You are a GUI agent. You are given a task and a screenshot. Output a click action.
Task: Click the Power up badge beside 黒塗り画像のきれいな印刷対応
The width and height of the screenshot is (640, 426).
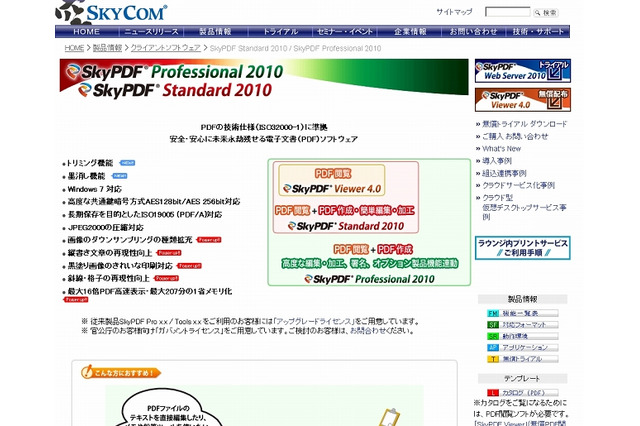[189, 266]
